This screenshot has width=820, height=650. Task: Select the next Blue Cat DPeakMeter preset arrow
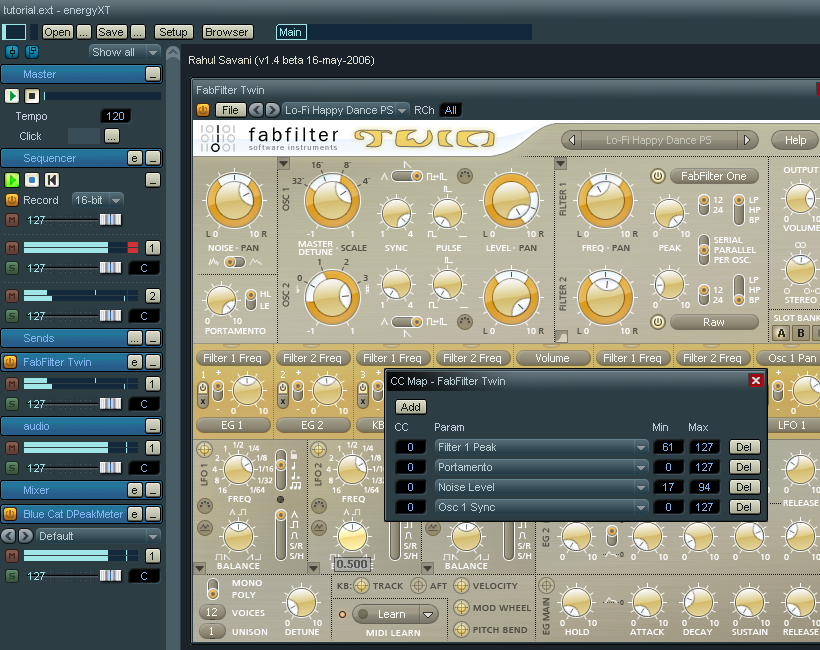pyautogui.click(x=26, y=535)
